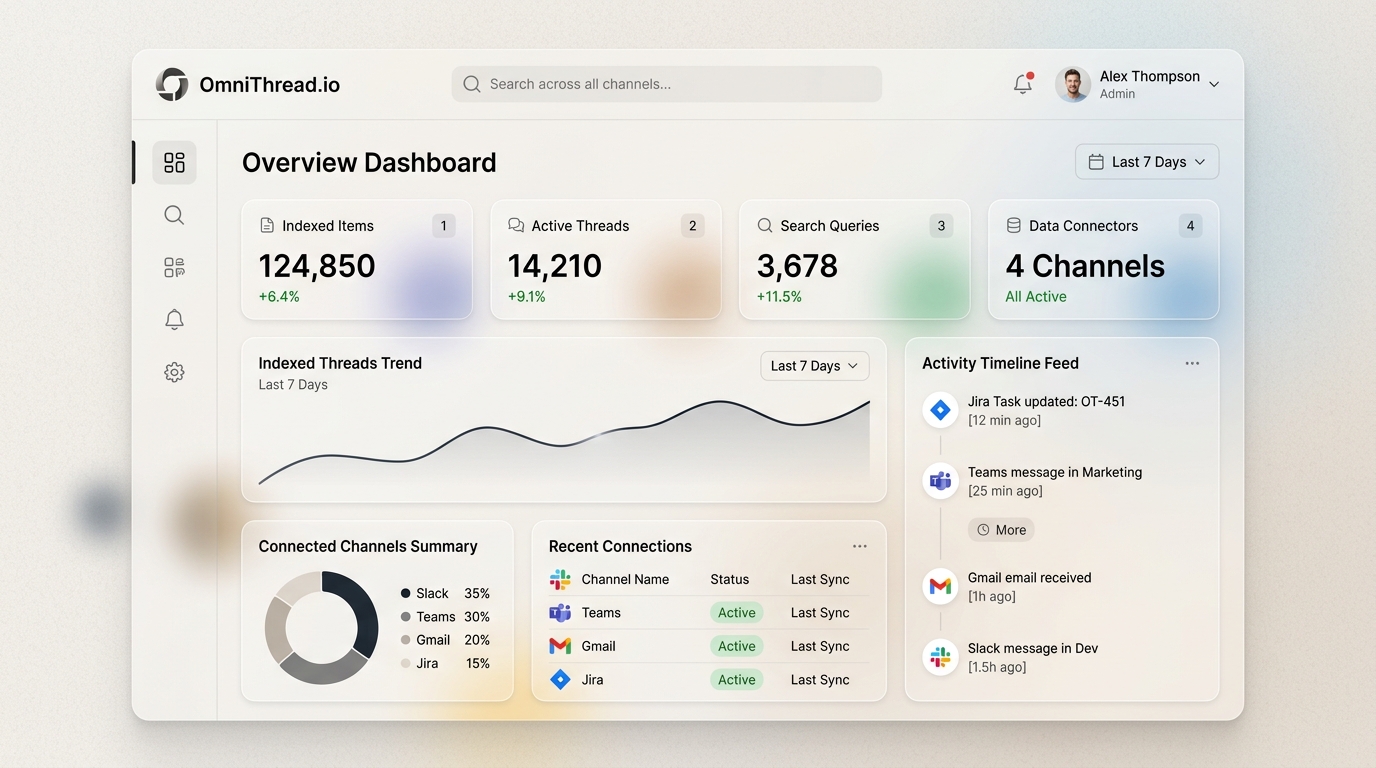1376x768 pixels.
Task: Click the Teams icon in Recent Connections table
Action: click(560, 613)
